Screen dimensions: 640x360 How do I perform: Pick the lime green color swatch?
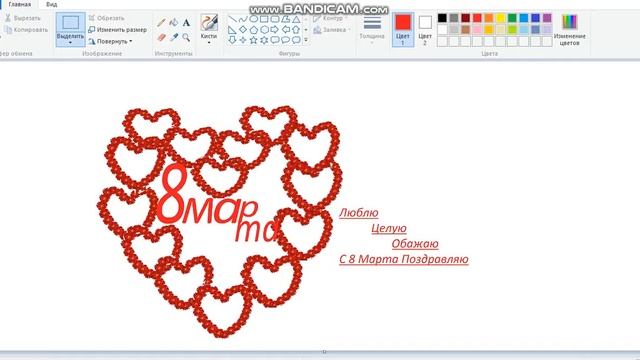pos(512,29)
